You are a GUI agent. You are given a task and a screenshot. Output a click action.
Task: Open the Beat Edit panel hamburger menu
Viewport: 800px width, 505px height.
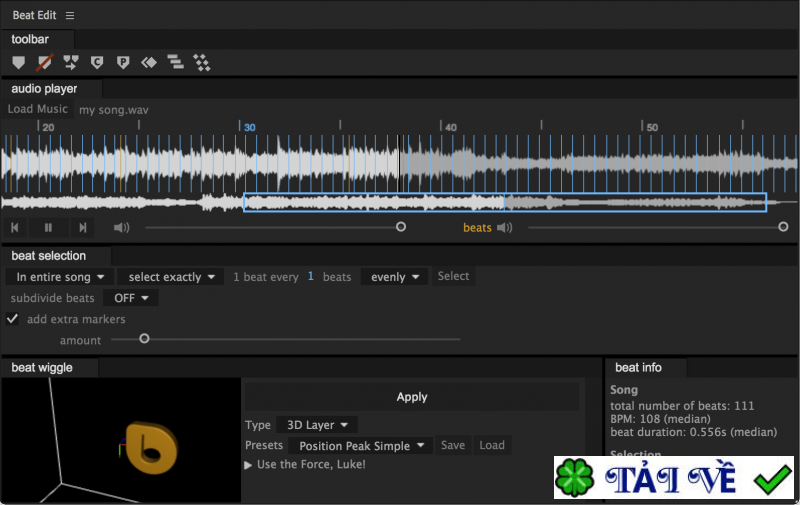tap(69, 15)
